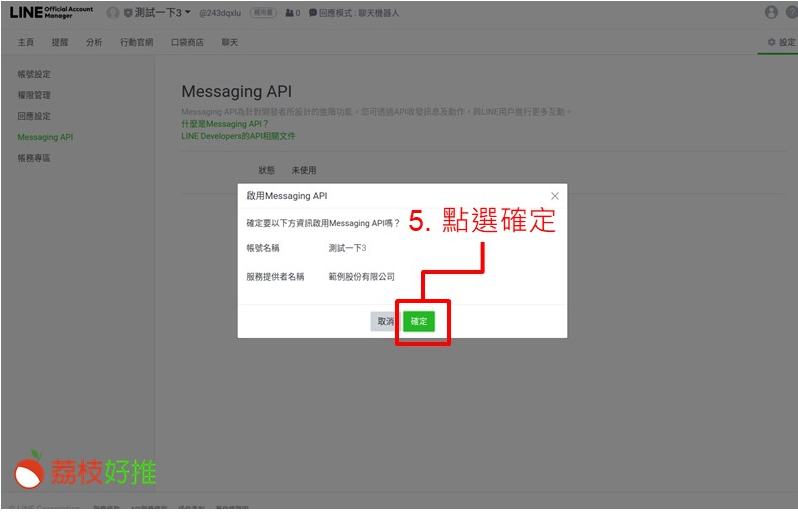Select 帳號設定 in the sidebar

[x=34, y=74]
